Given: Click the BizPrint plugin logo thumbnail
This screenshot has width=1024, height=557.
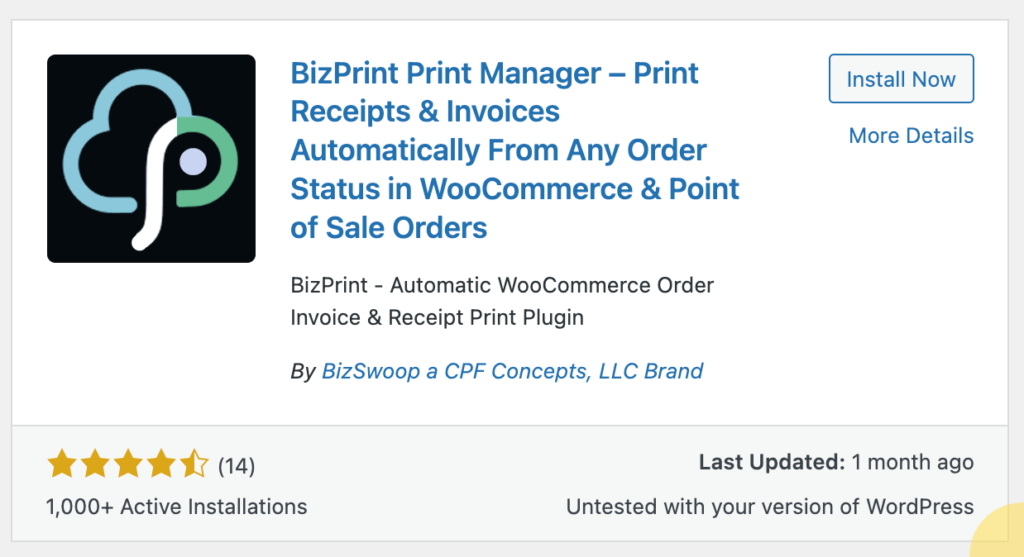Looking at the screenshot, I should tap(152, 159).
